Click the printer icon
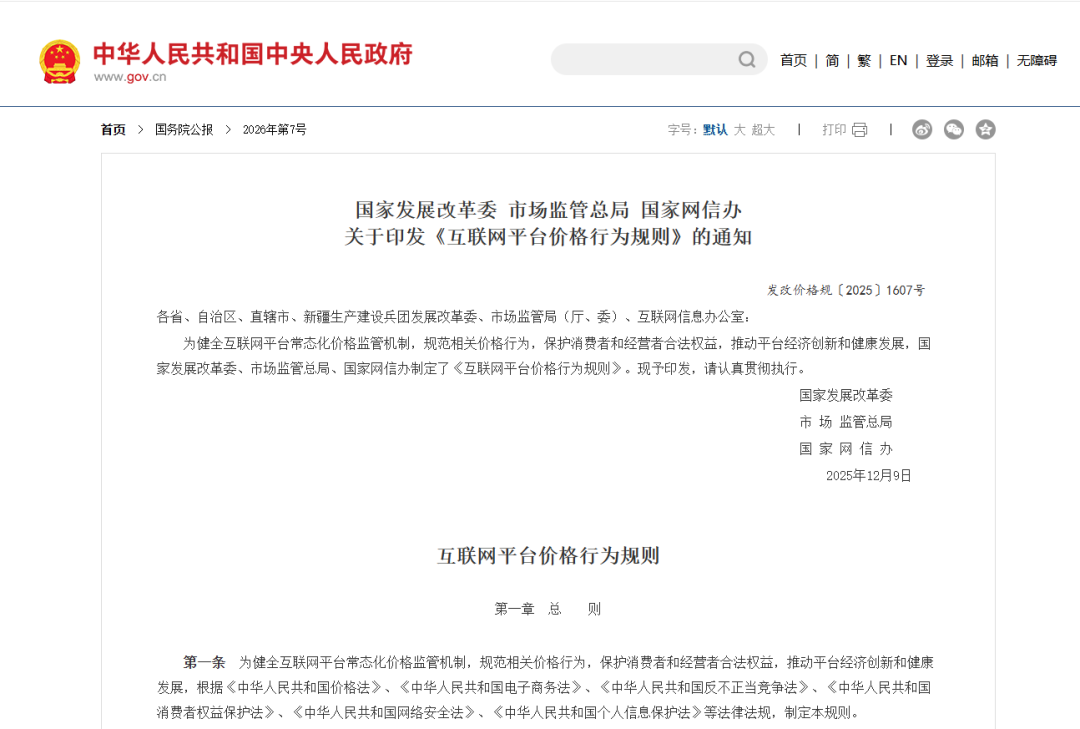1080x729 pixels. 860,130
